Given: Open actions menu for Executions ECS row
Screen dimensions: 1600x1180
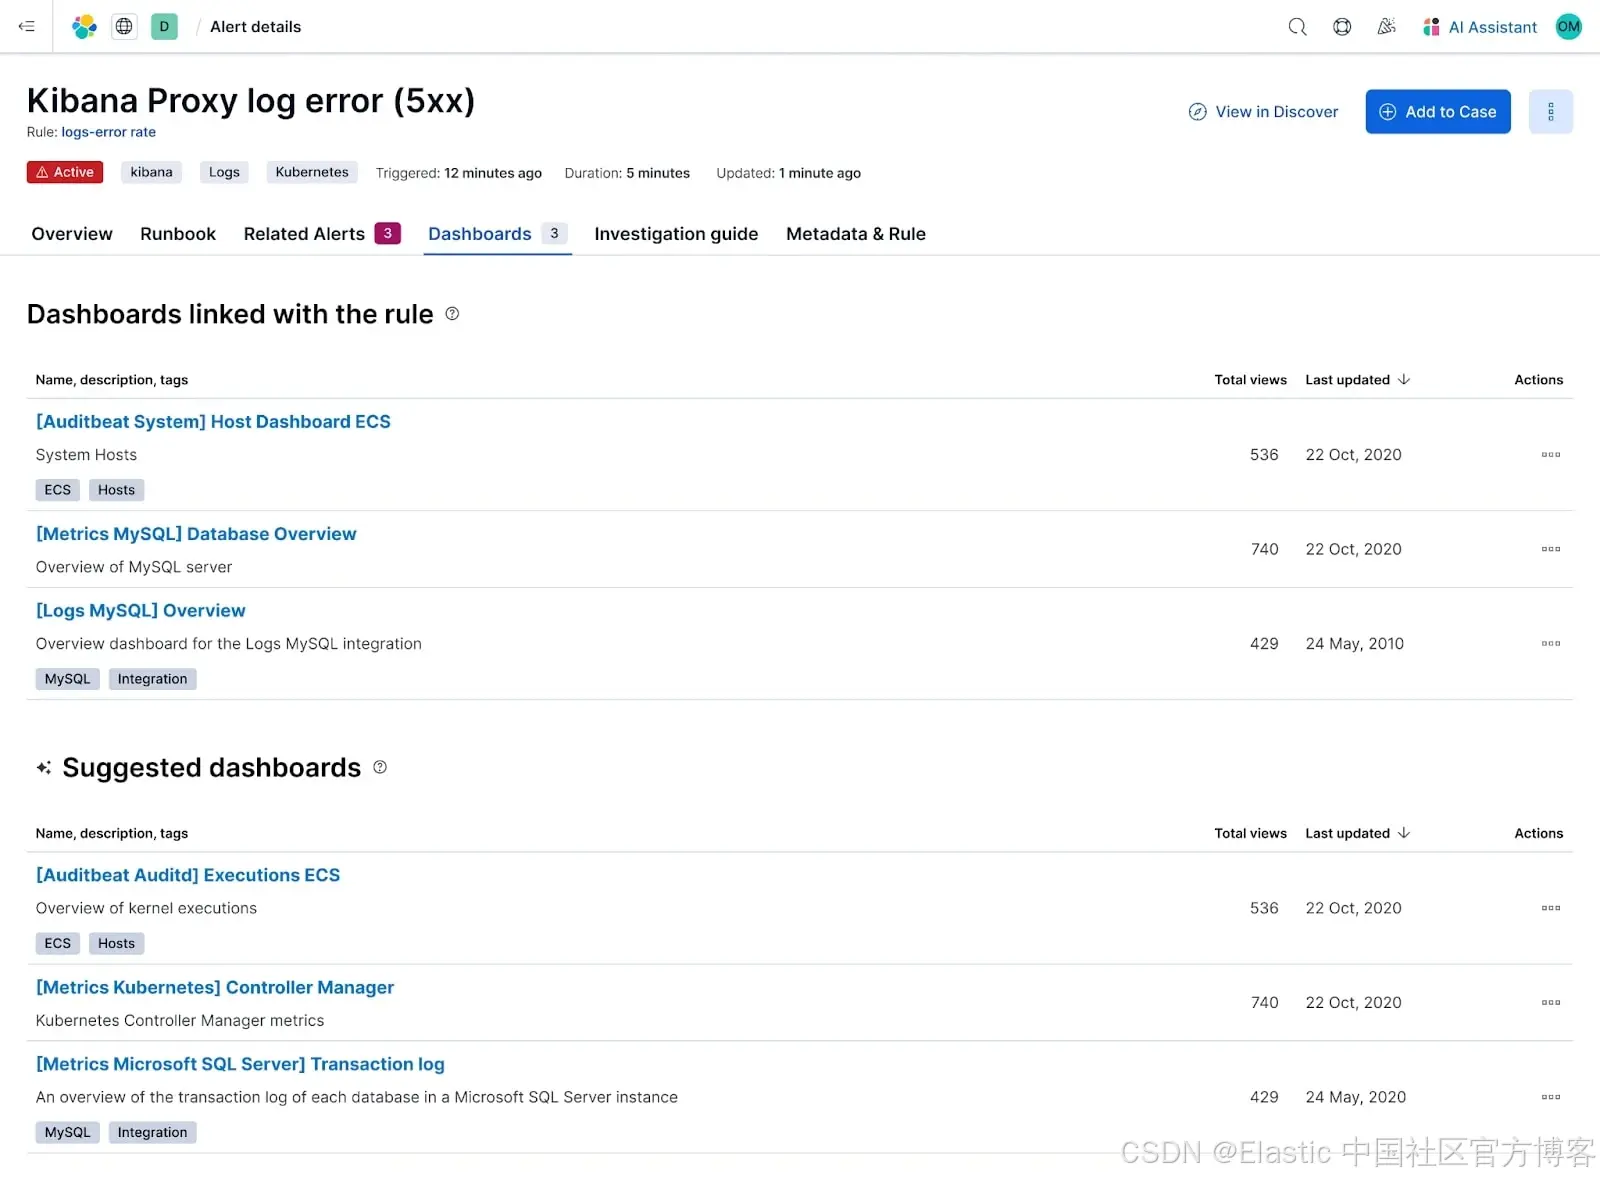Looking at the screenshot, I should point(1551,908).
